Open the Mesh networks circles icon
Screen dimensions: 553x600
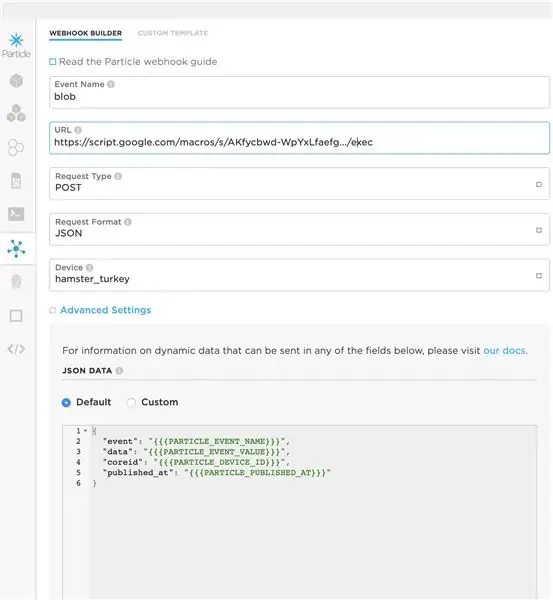point(16,147)
